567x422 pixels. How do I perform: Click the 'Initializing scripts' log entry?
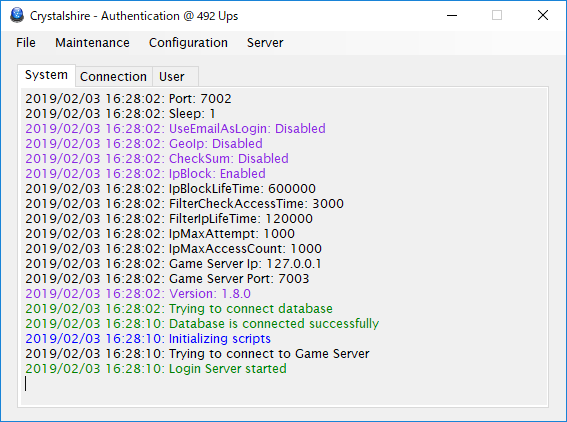(x=148, y=339)
